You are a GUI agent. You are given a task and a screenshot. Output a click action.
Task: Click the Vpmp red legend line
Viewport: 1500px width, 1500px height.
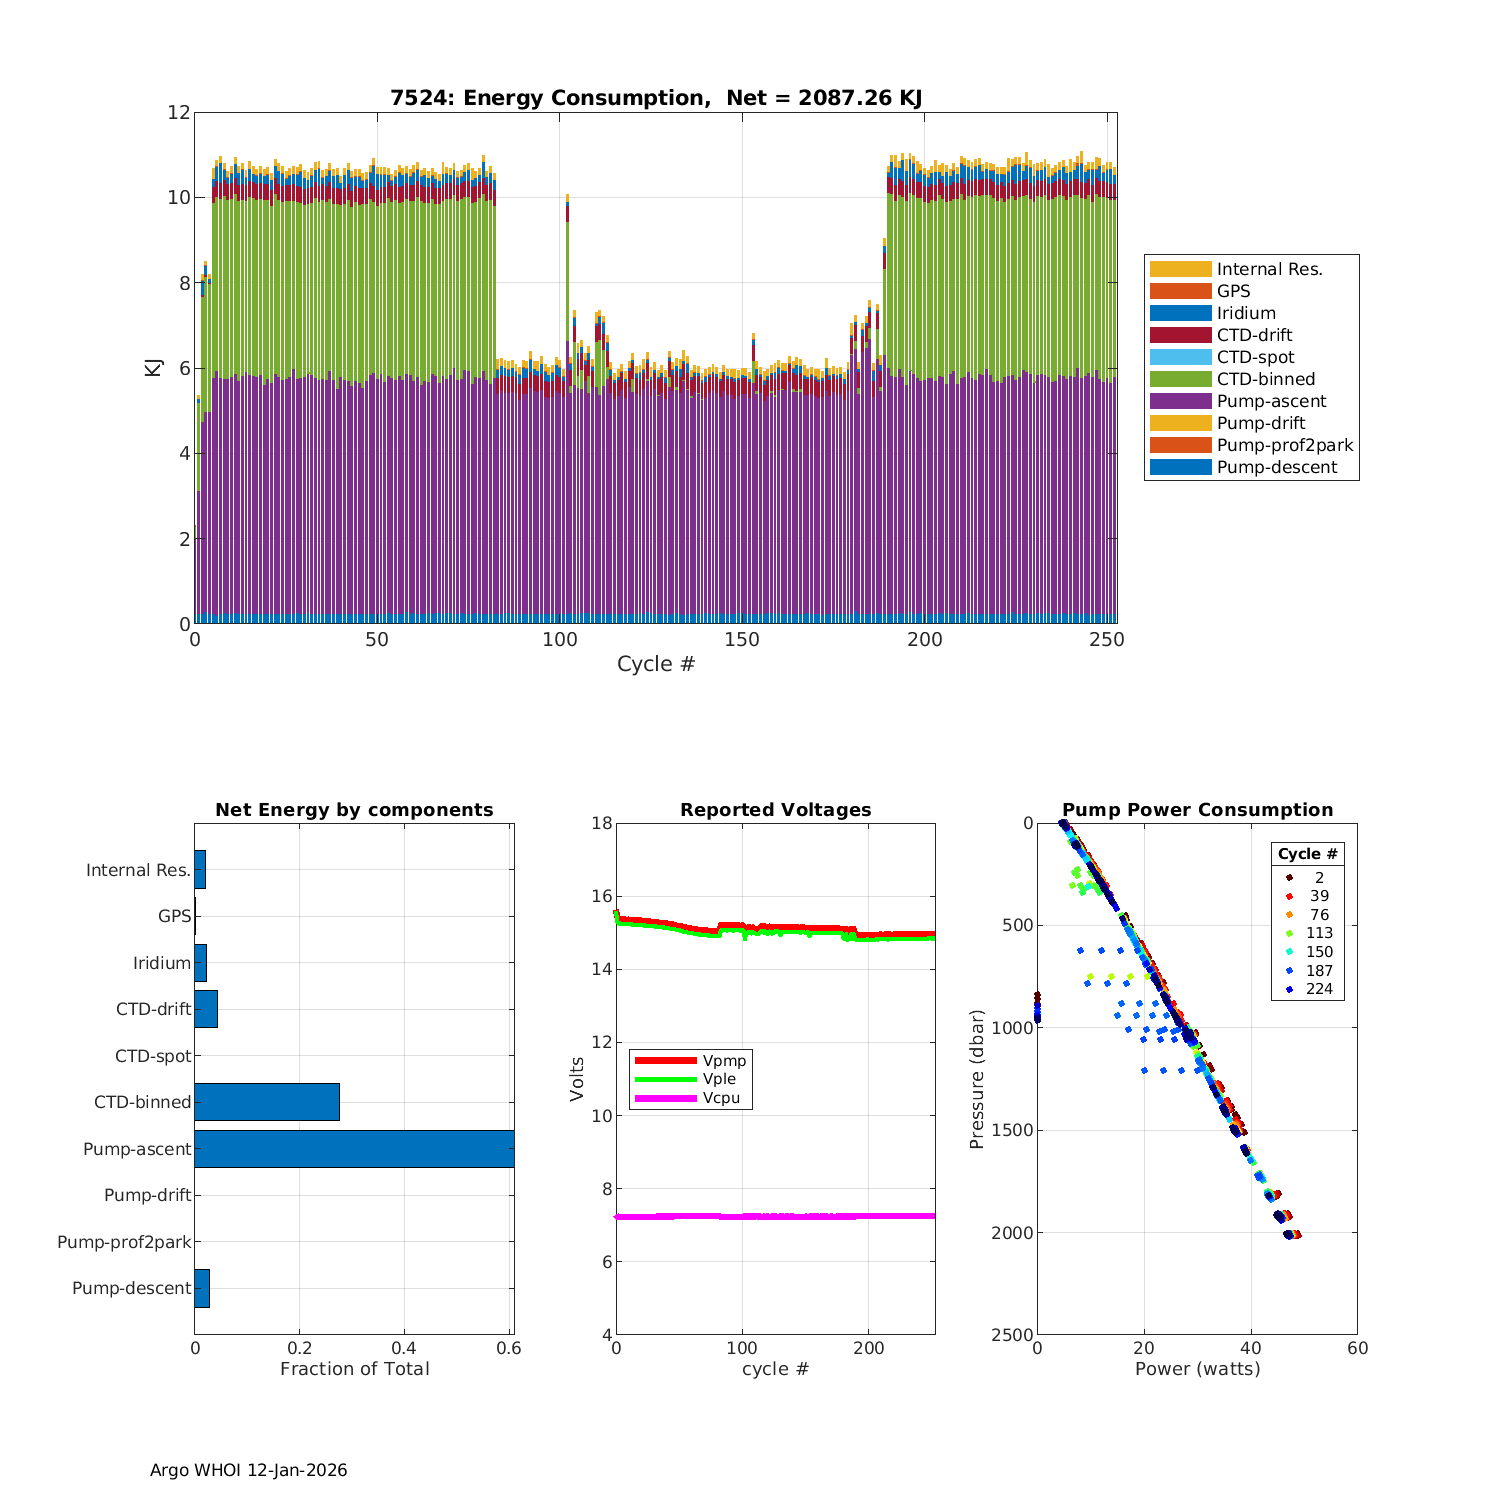click(x=665, y=1060)
